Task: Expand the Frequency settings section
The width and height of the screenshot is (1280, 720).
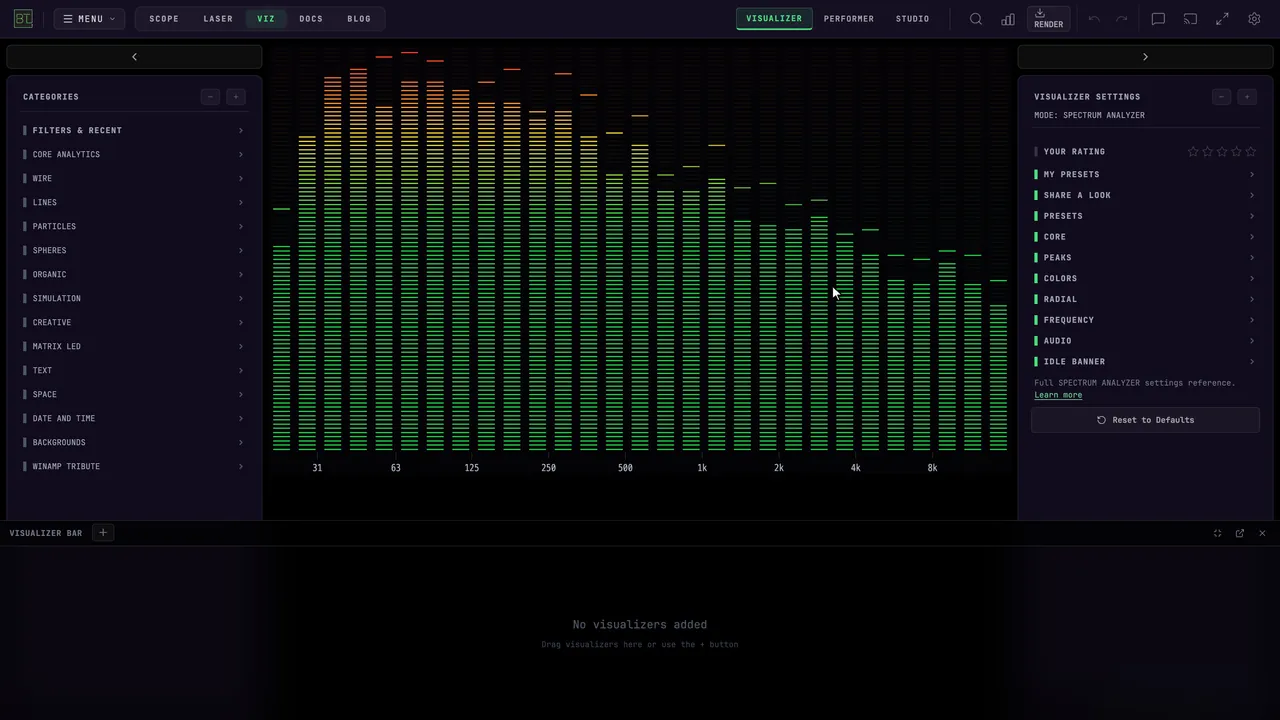Action: pyautogui.click(x=1145, y=320)
